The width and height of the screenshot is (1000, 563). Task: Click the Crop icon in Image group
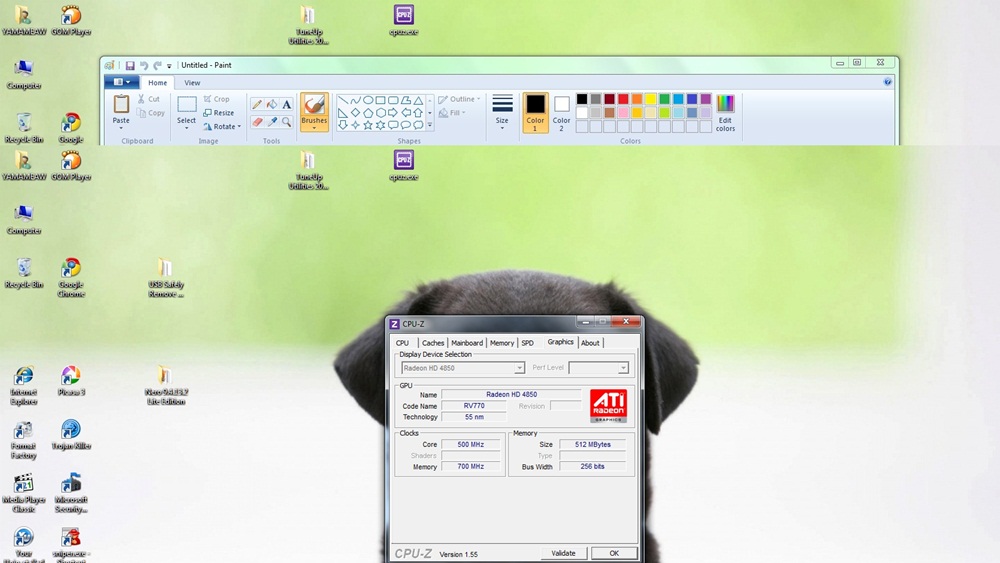(207, 99)
